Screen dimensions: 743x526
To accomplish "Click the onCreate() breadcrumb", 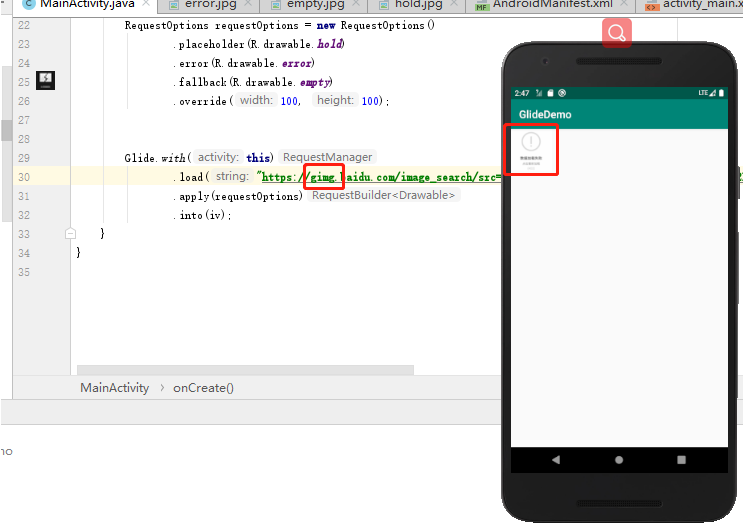I will point(203,388).
